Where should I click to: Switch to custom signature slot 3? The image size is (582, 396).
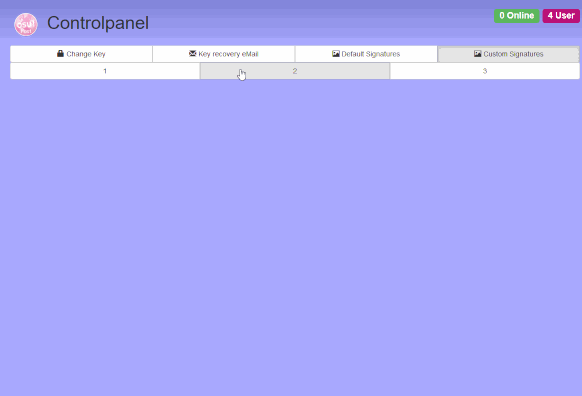[485, 71]
